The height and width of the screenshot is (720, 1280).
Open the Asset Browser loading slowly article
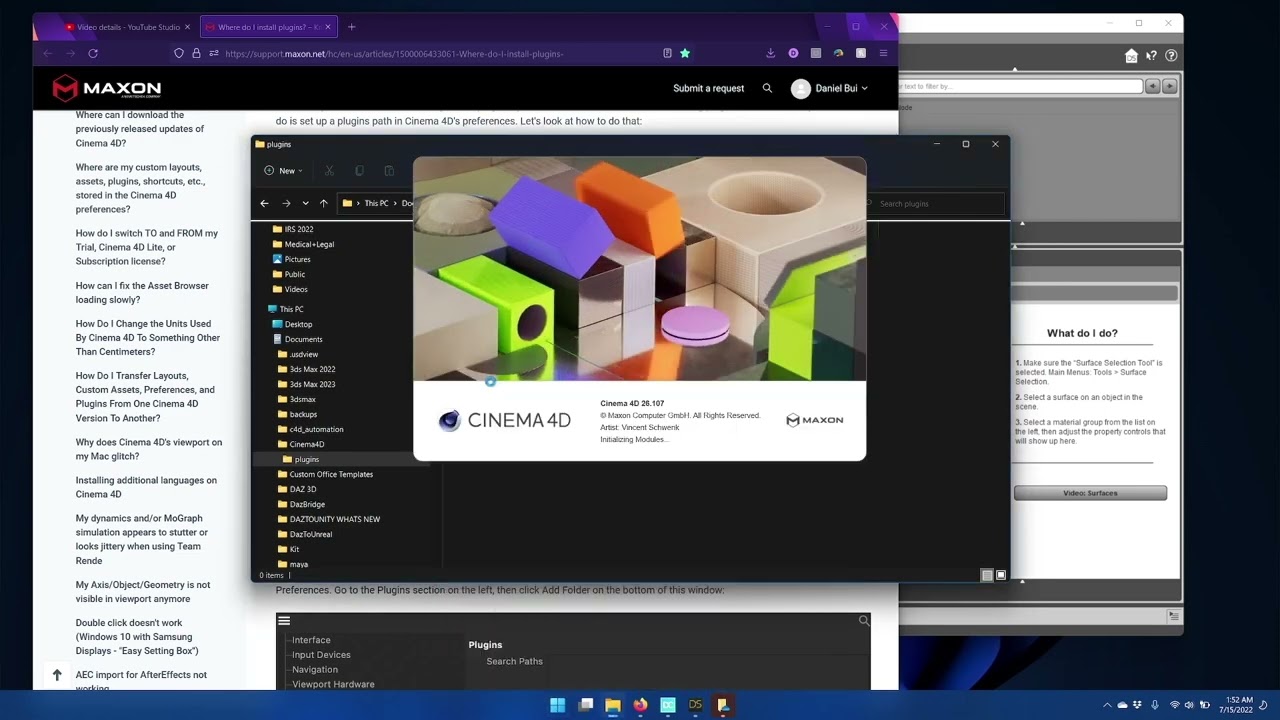pos(142,292)
